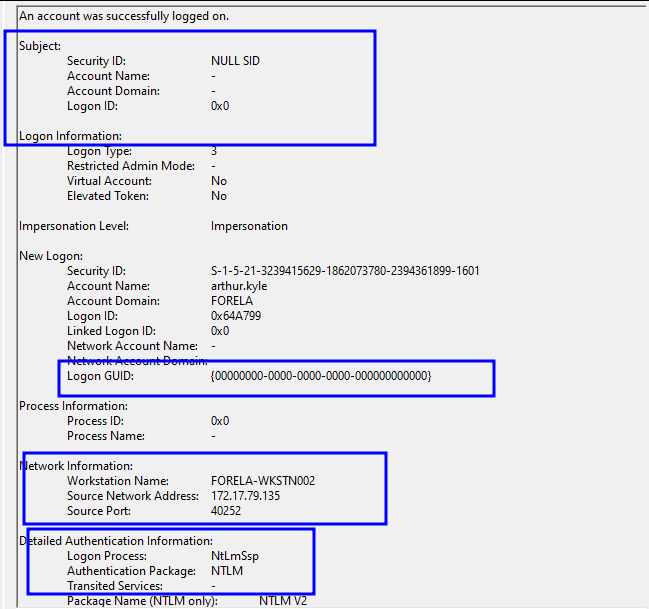Click the FORELA account domain value
The width and height of the screenshot is (649, 609).
pos(232,301)
